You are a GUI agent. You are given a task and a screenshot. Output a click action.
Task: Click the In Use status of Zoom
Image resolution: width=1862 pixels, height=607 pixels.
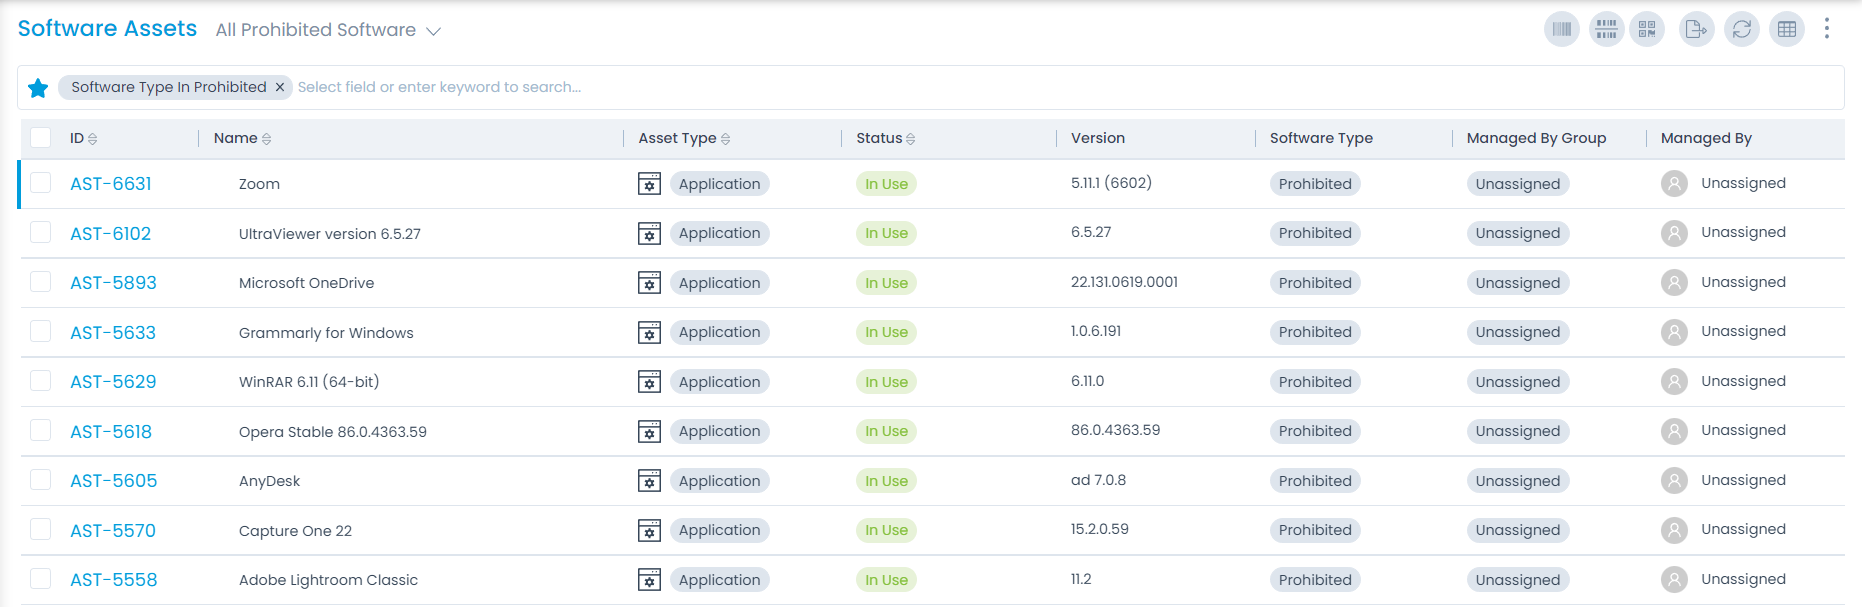click(x=886, y=184)
